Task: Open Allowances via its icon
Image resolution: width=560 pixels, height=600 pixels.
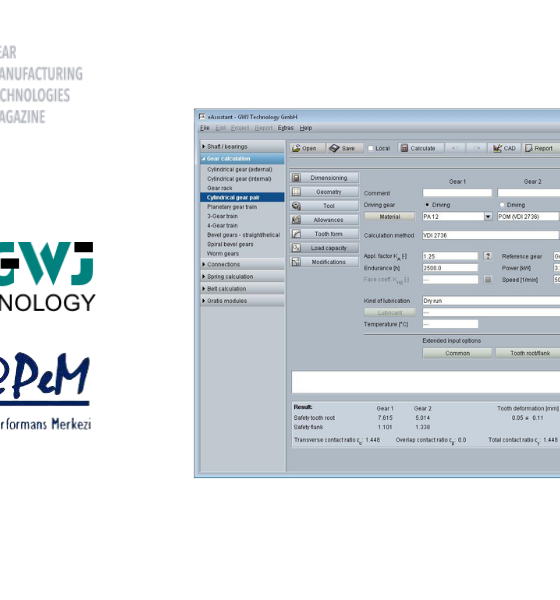Action: [x=296, y=220]
